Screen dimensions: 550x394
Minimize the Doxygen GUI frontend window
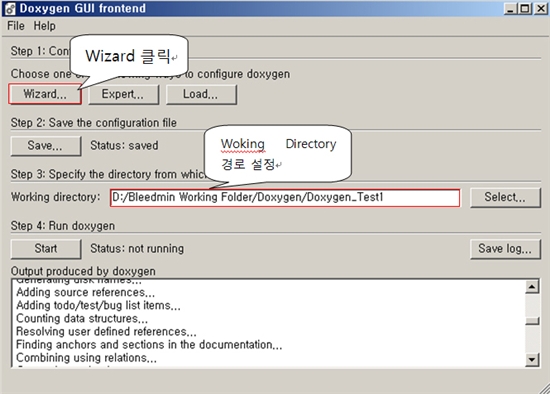tap(510, 9)
